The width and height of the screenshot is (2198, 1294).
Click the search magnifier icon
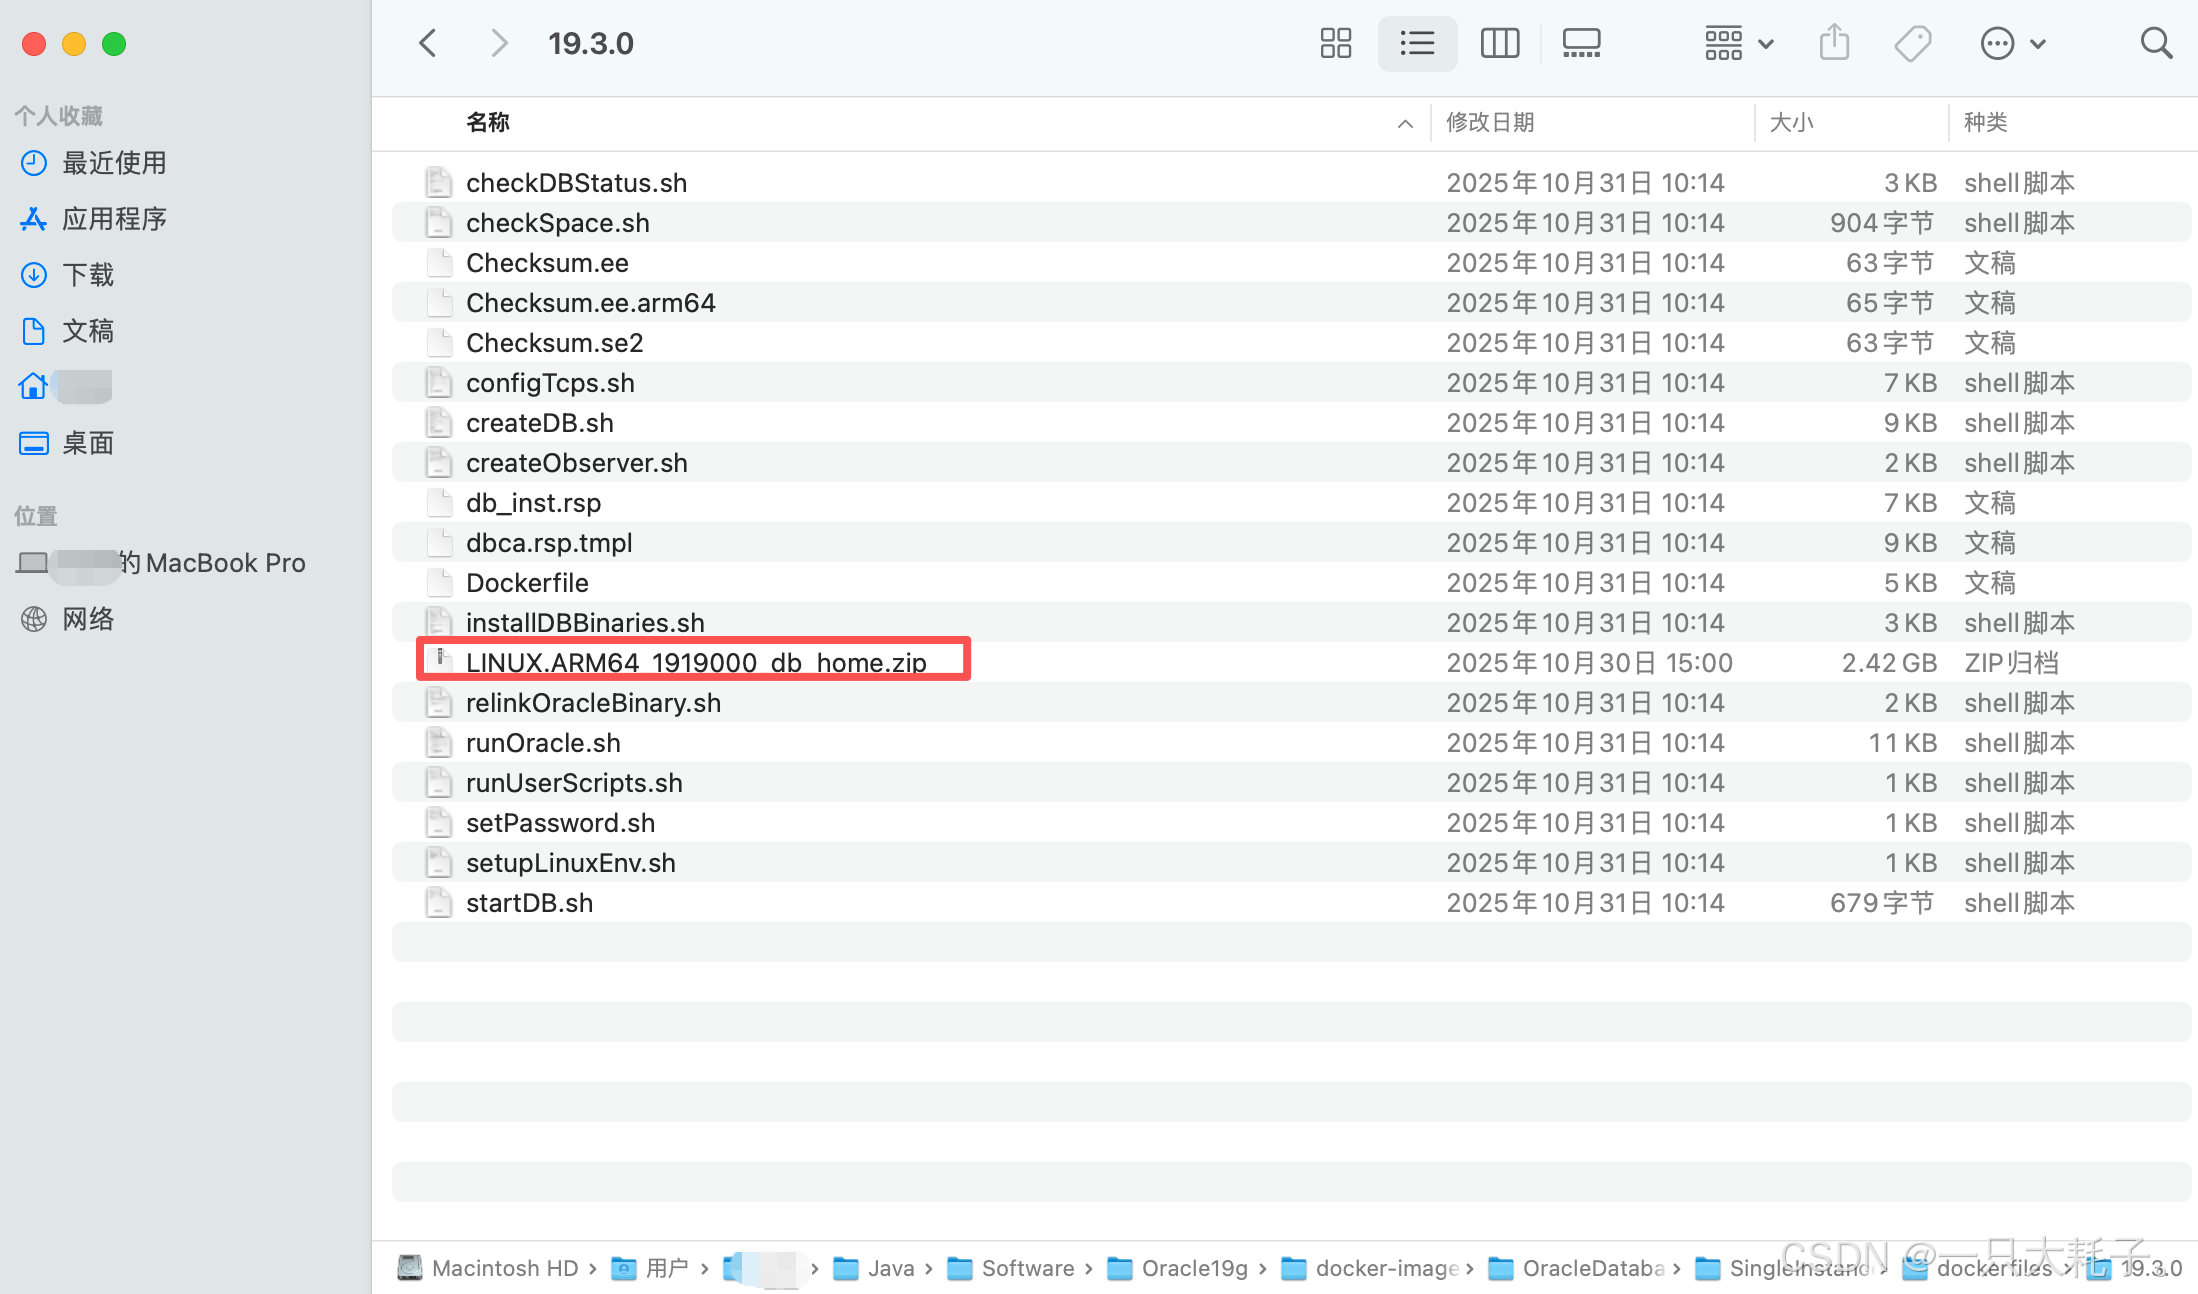coord(2156,43)
